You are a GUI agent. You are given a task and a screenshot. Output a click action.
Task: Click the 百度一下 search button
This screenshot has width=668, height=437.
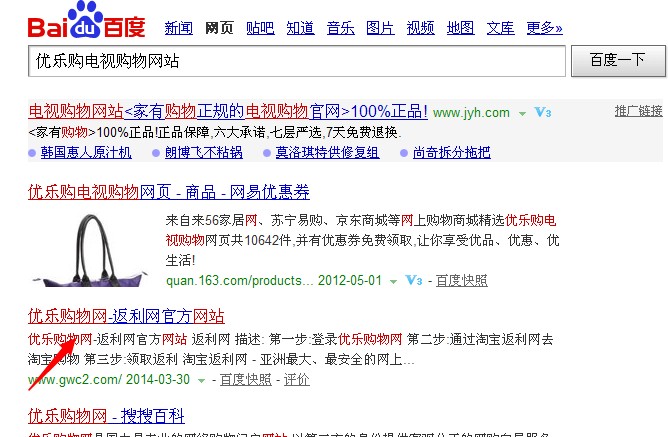click(x=618, y=61)
